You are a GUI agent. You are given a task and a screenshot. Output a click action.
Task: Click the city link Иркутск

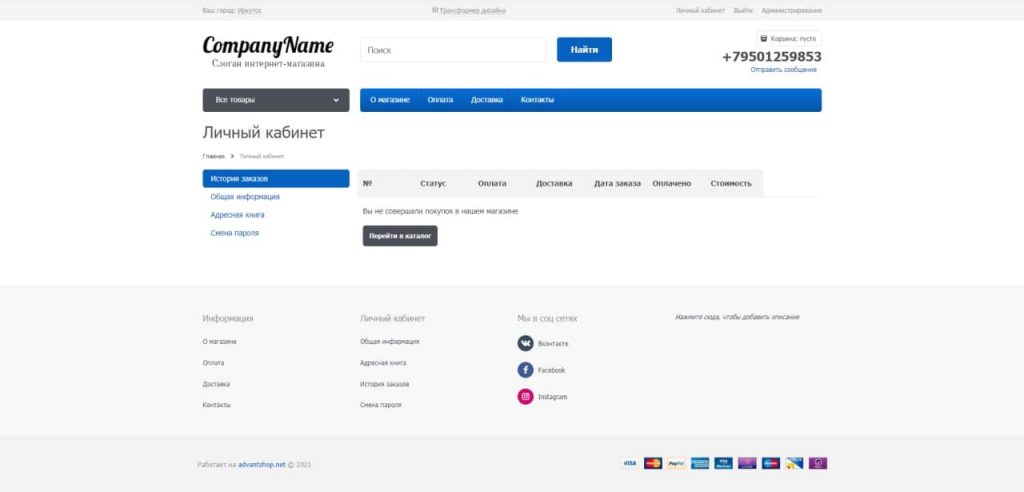click(249, 10)
